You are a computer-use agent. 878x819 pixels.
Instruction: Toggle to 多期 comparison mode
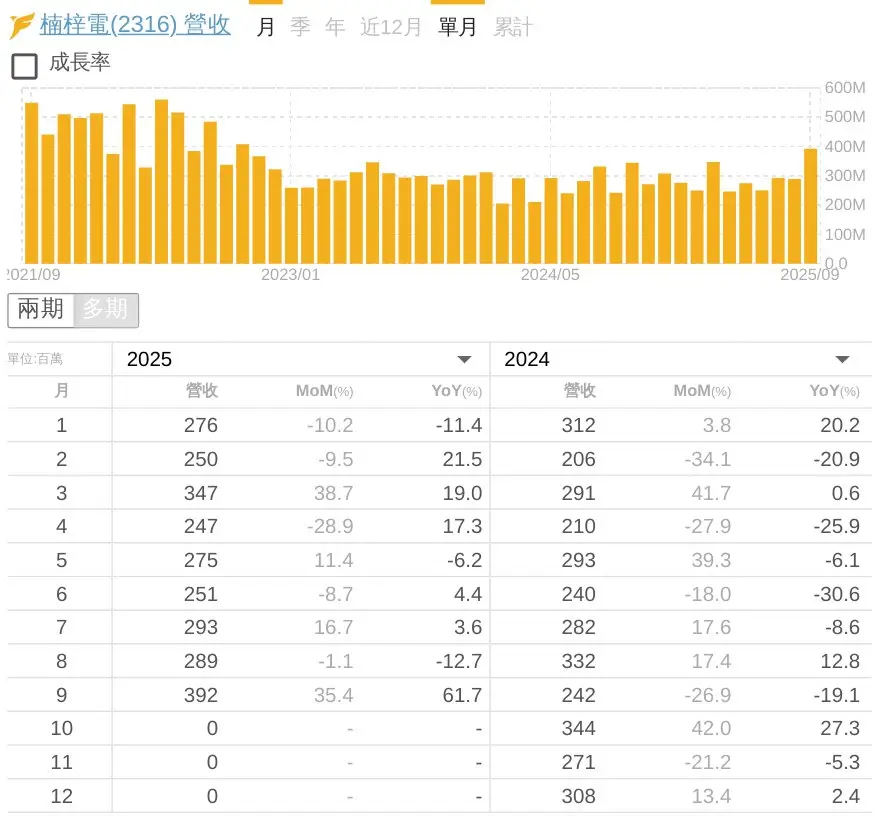coord(105,310)
